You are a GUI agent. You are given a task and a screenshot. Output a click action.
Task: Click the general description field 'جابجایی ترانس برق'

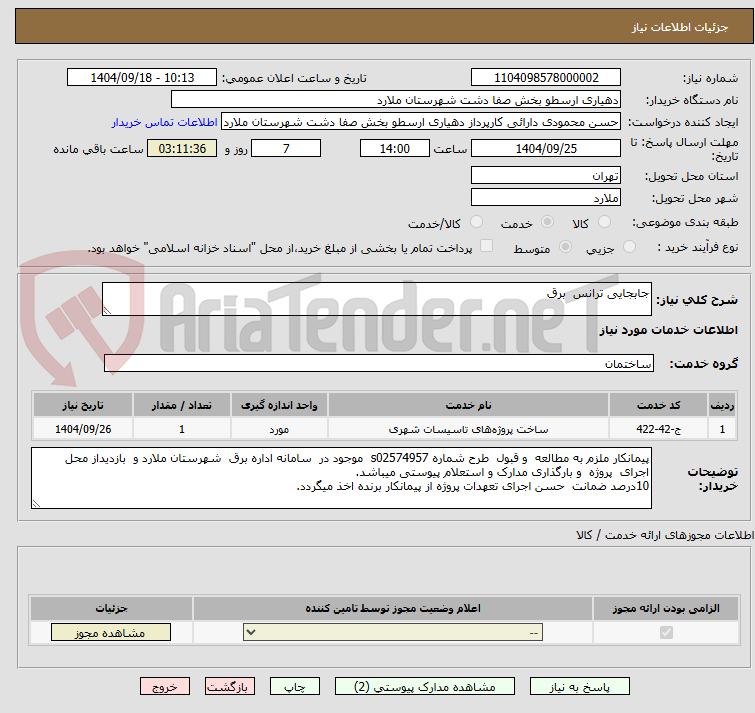tap(377, 299)
